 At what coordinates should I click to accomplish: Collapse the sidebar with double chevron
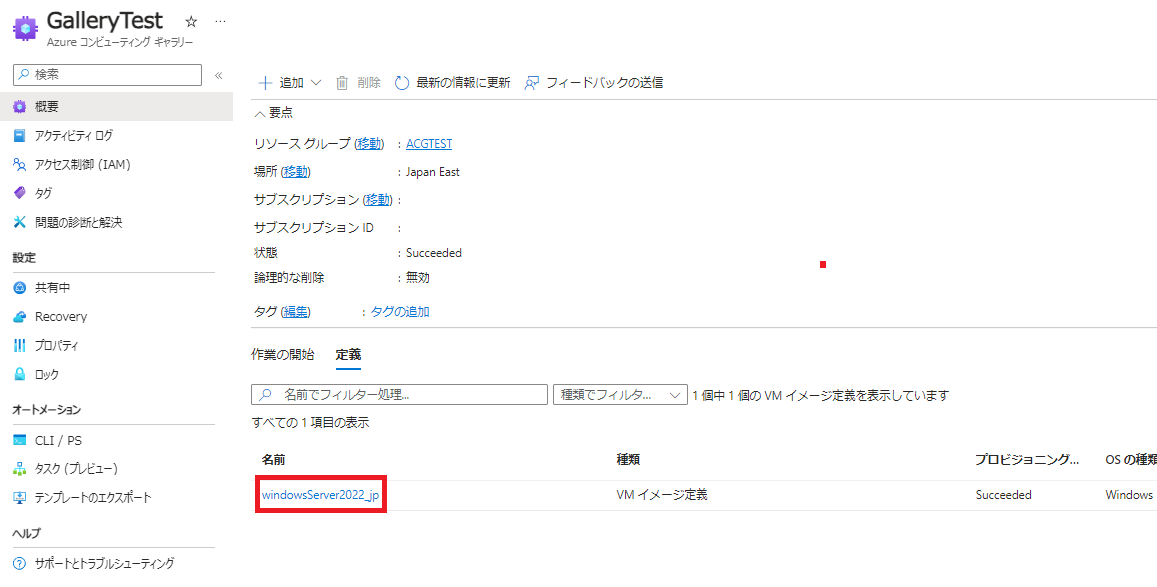point(218,75)
